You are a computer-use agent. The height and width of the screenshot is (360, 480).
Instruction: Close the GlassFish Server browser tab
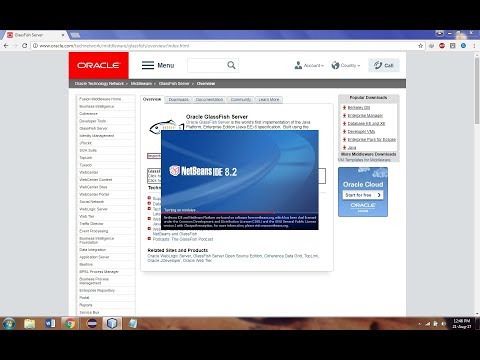63,35
